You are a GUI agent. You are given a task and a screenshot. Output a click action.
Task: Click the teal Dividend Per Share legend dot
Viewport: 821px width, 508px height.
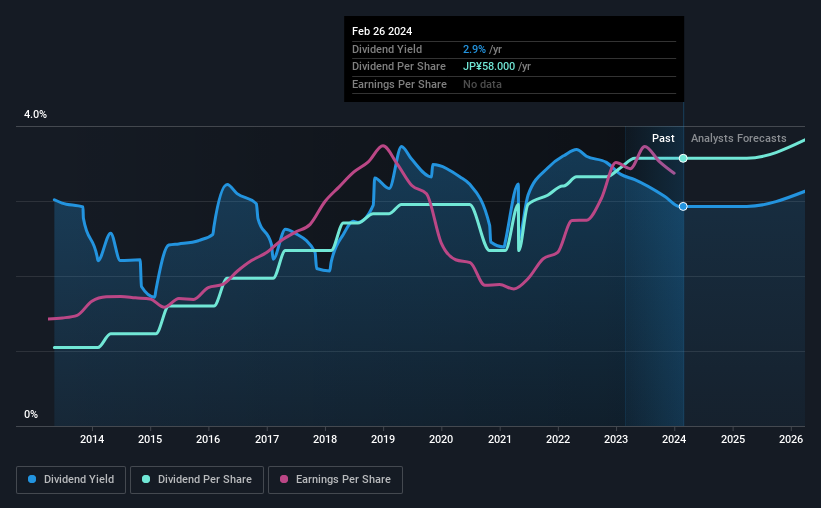(146, 479)
